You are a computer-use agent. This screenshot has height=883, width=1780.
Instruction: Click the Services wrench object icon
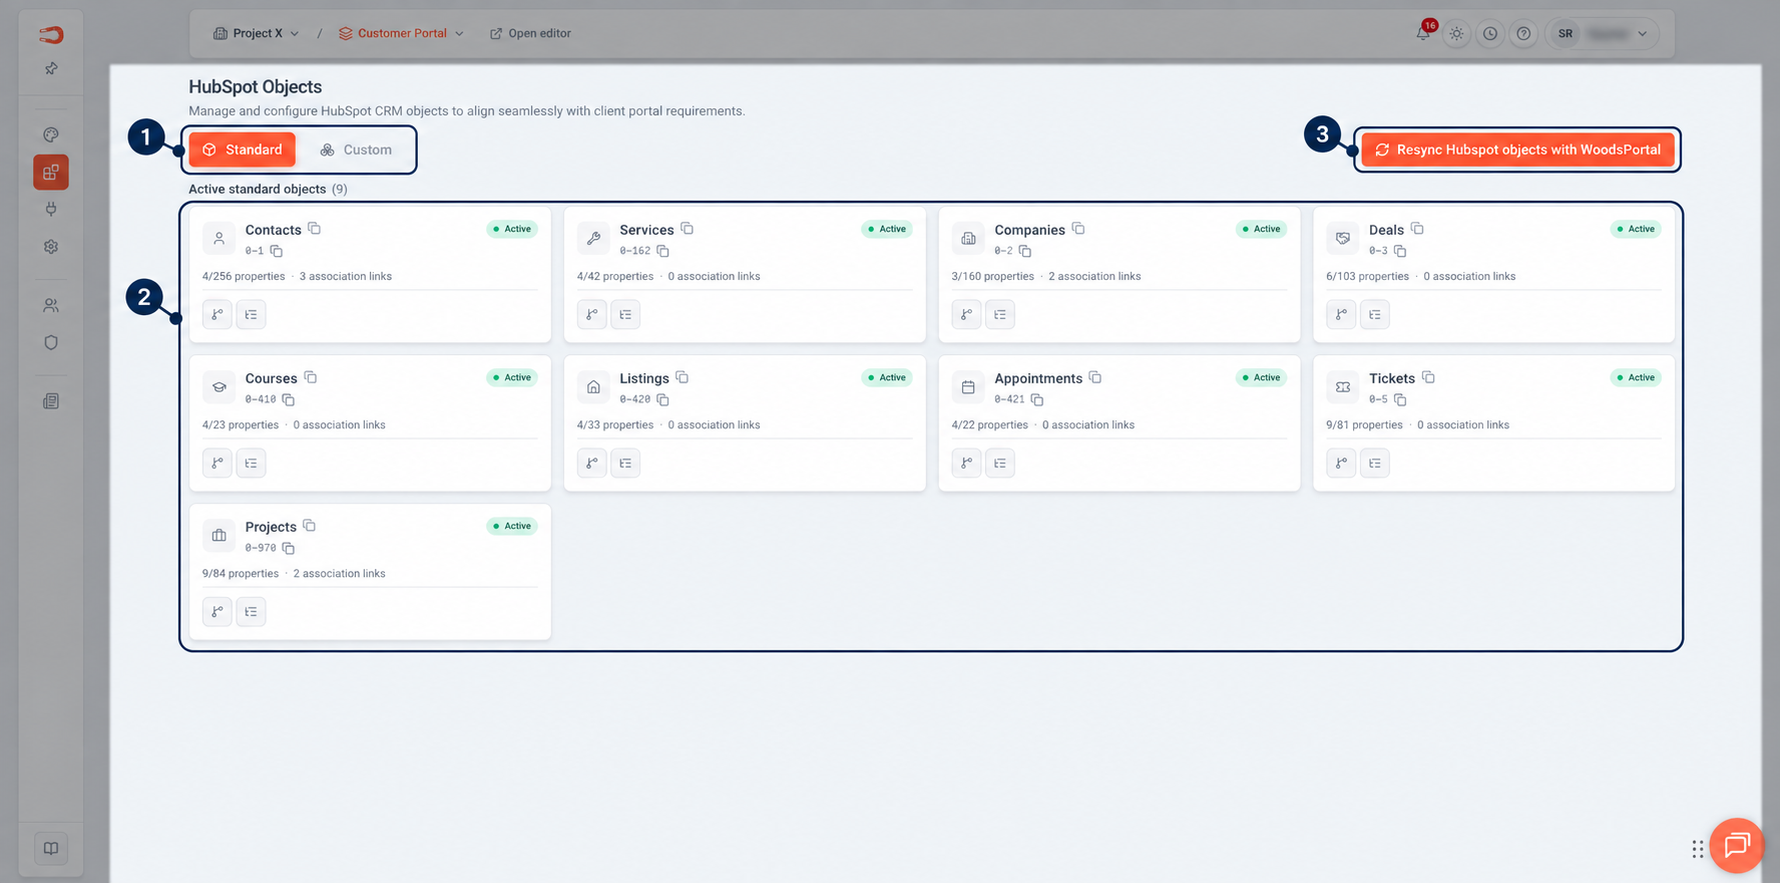pos(594,238)
